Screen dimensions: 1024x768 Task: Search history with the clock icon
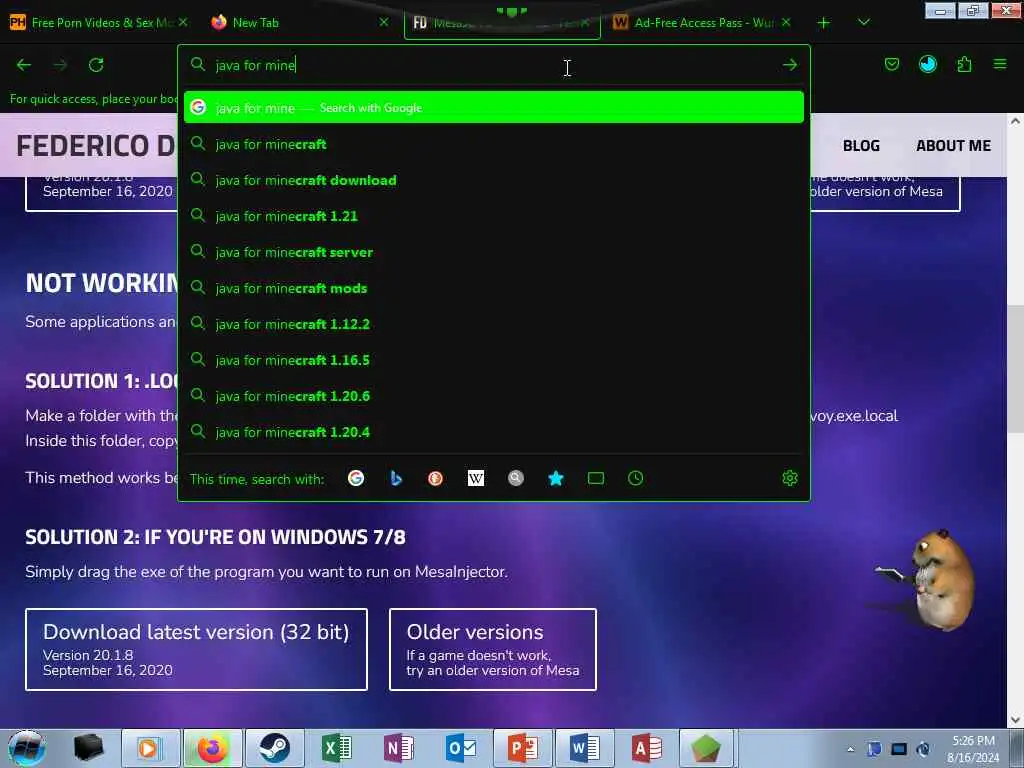coord(635,478)
